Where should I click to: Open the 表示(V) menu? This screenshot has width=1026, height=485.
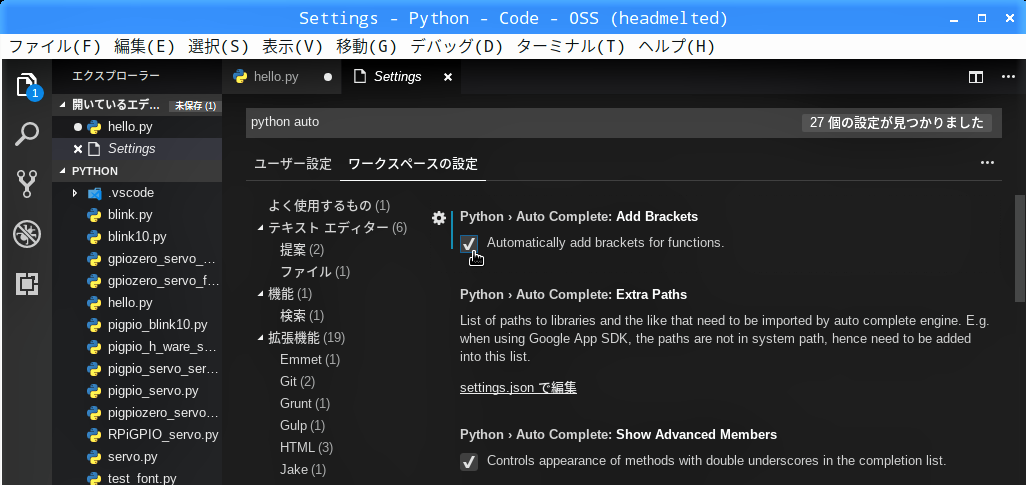292,46
